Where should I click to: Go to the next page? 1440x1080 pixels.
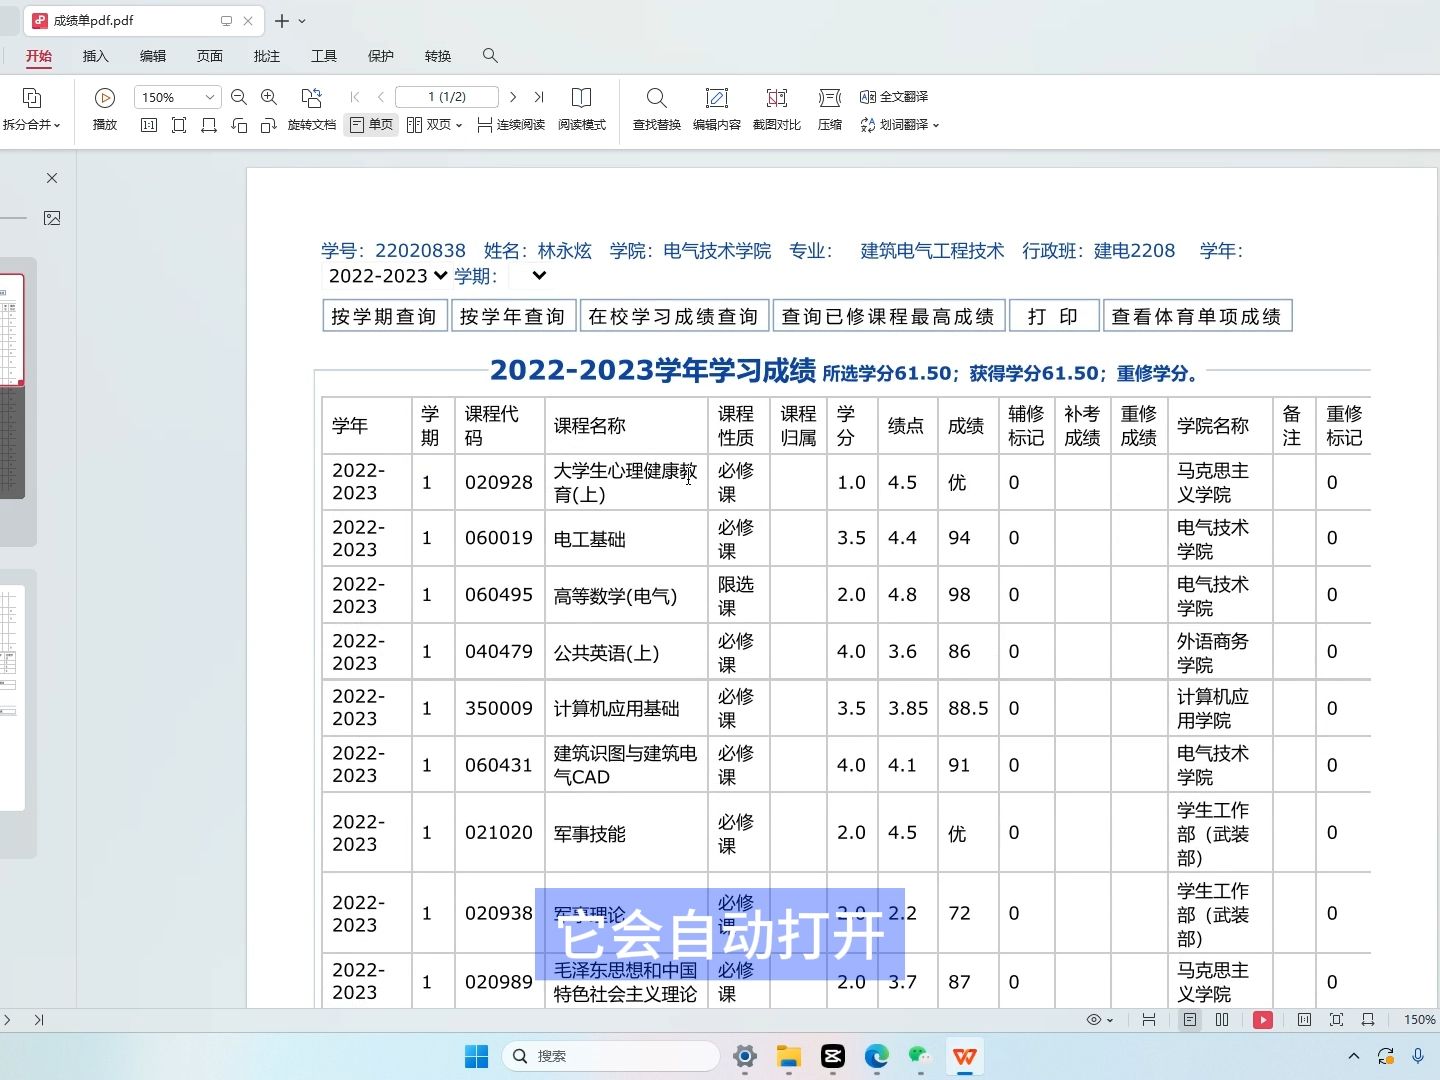(x=513, y=97)
